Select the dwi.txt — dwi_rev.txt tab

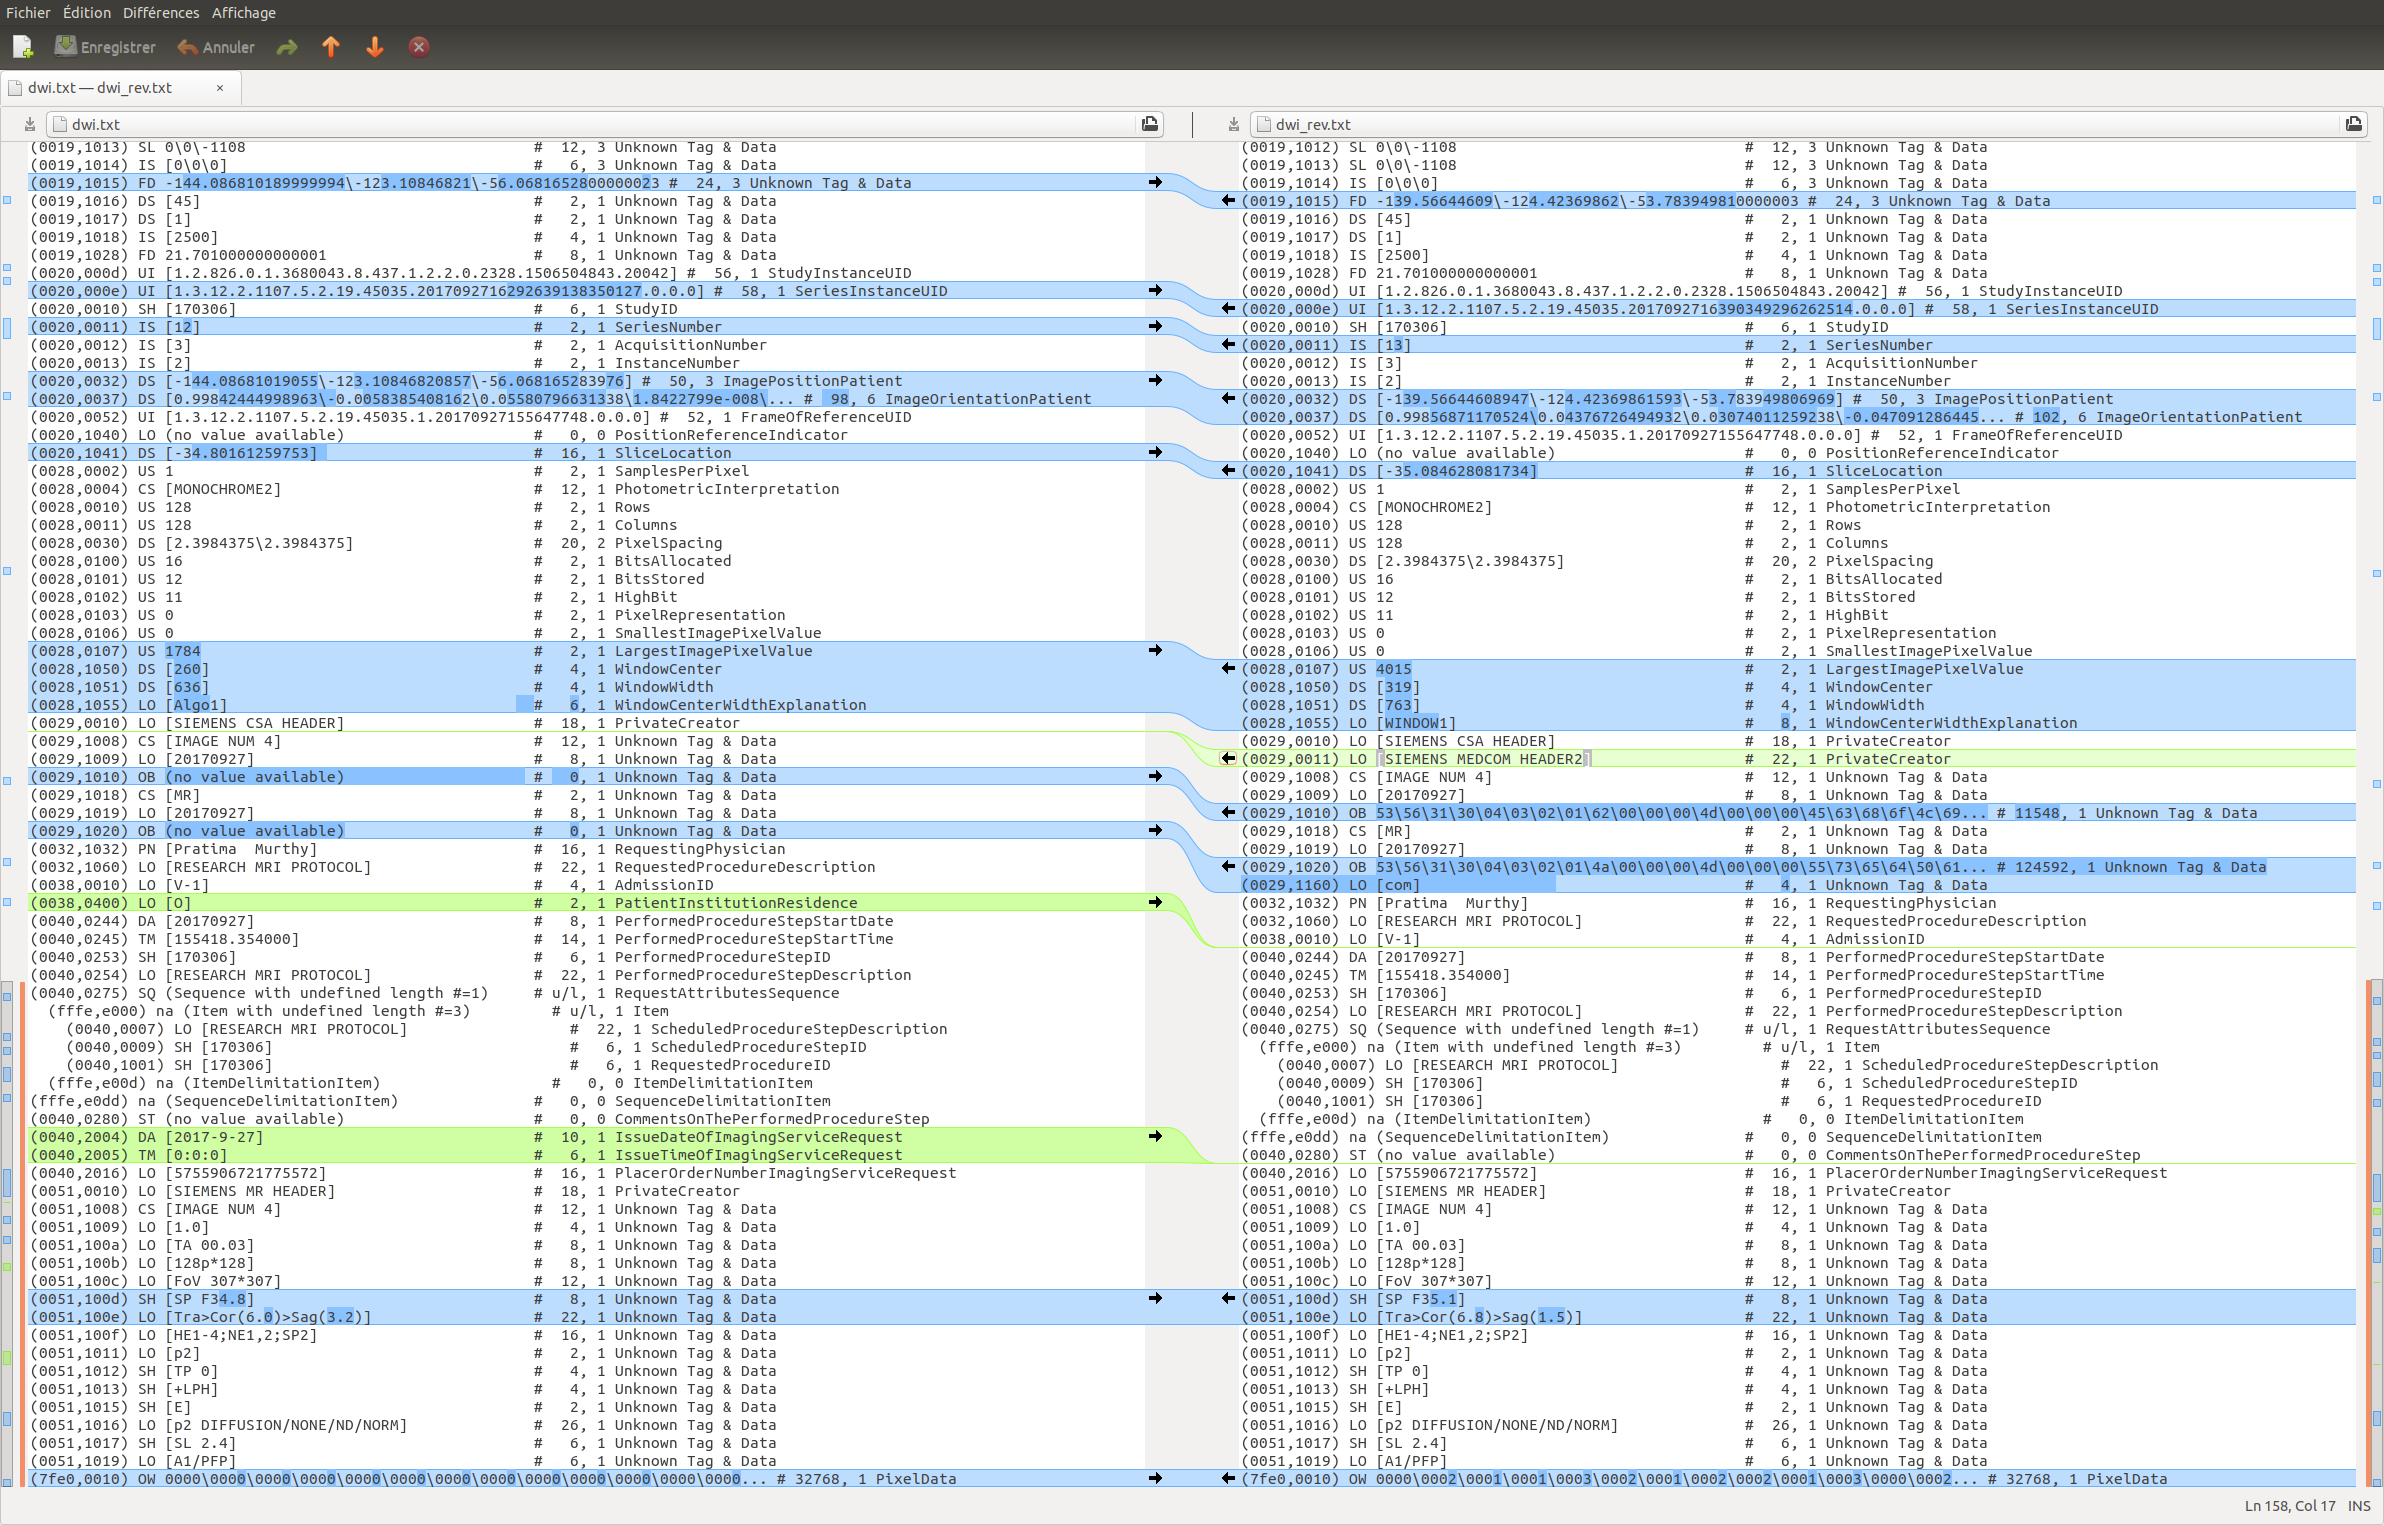click(x=100, y=88)
